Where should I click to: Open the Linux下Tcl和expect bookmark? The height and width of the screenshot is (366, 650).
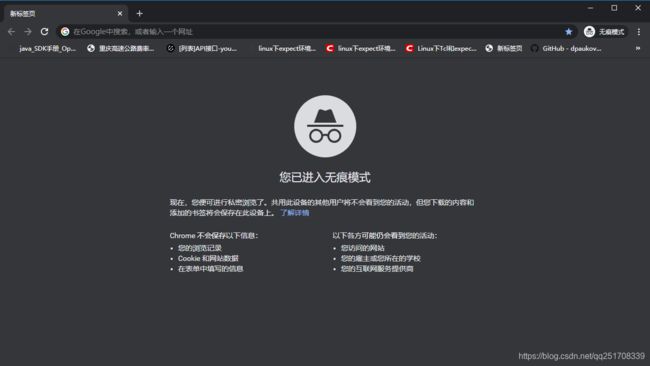tap(441, 48)
